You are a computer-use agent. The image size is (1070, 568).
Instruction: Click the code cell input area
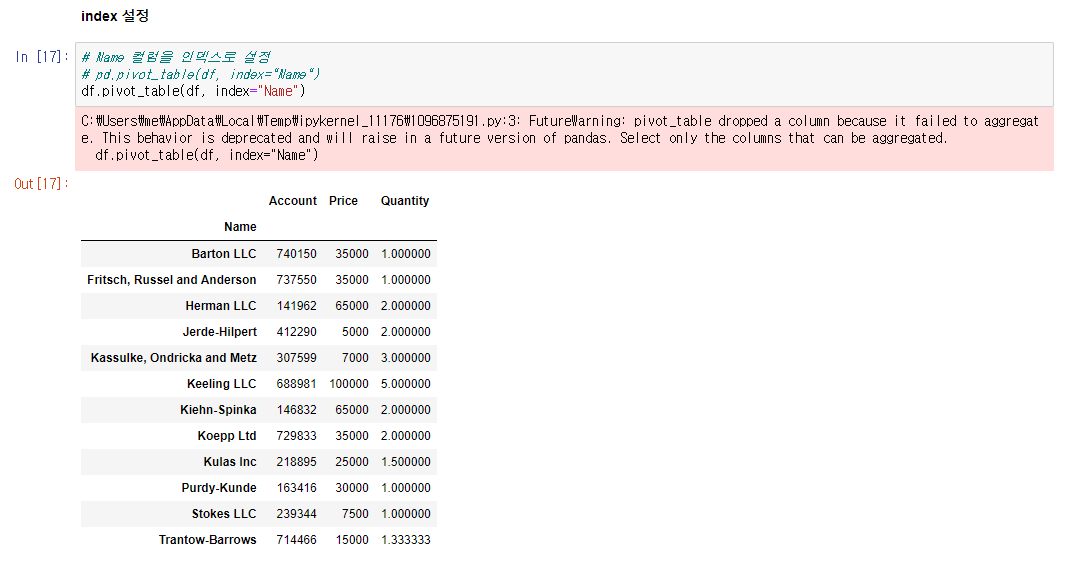tap(564, 74)
